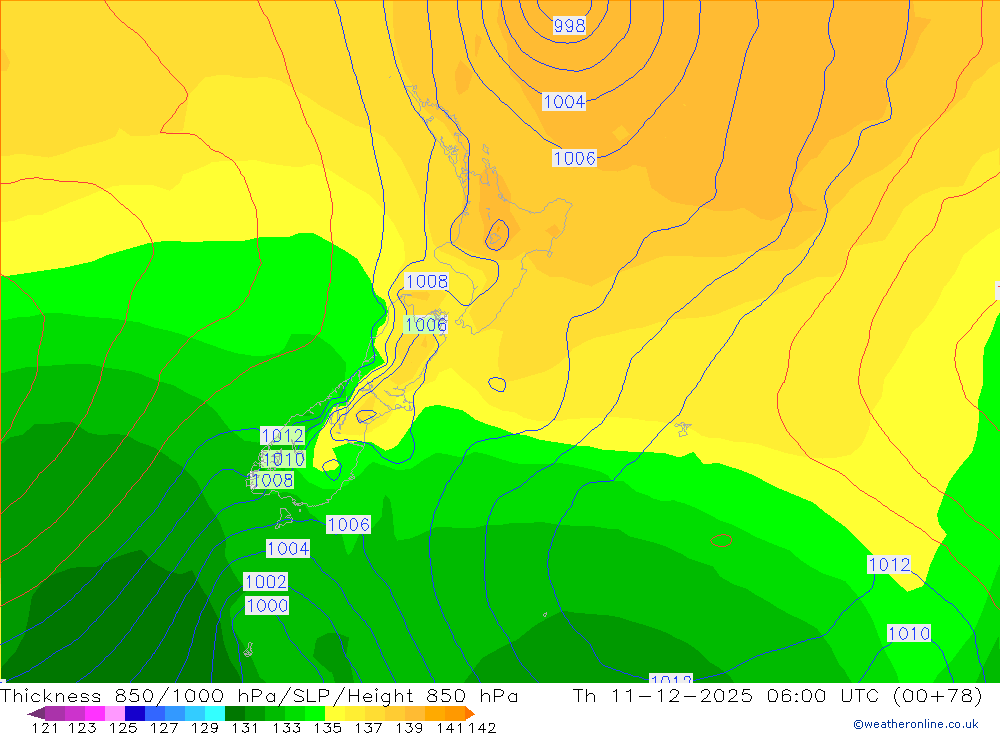This screenshot has height=733, width=1000.
Task: Click the 1008 label below the 1010 near South Island
Action: pyautogui.click(x=272, y=480)
